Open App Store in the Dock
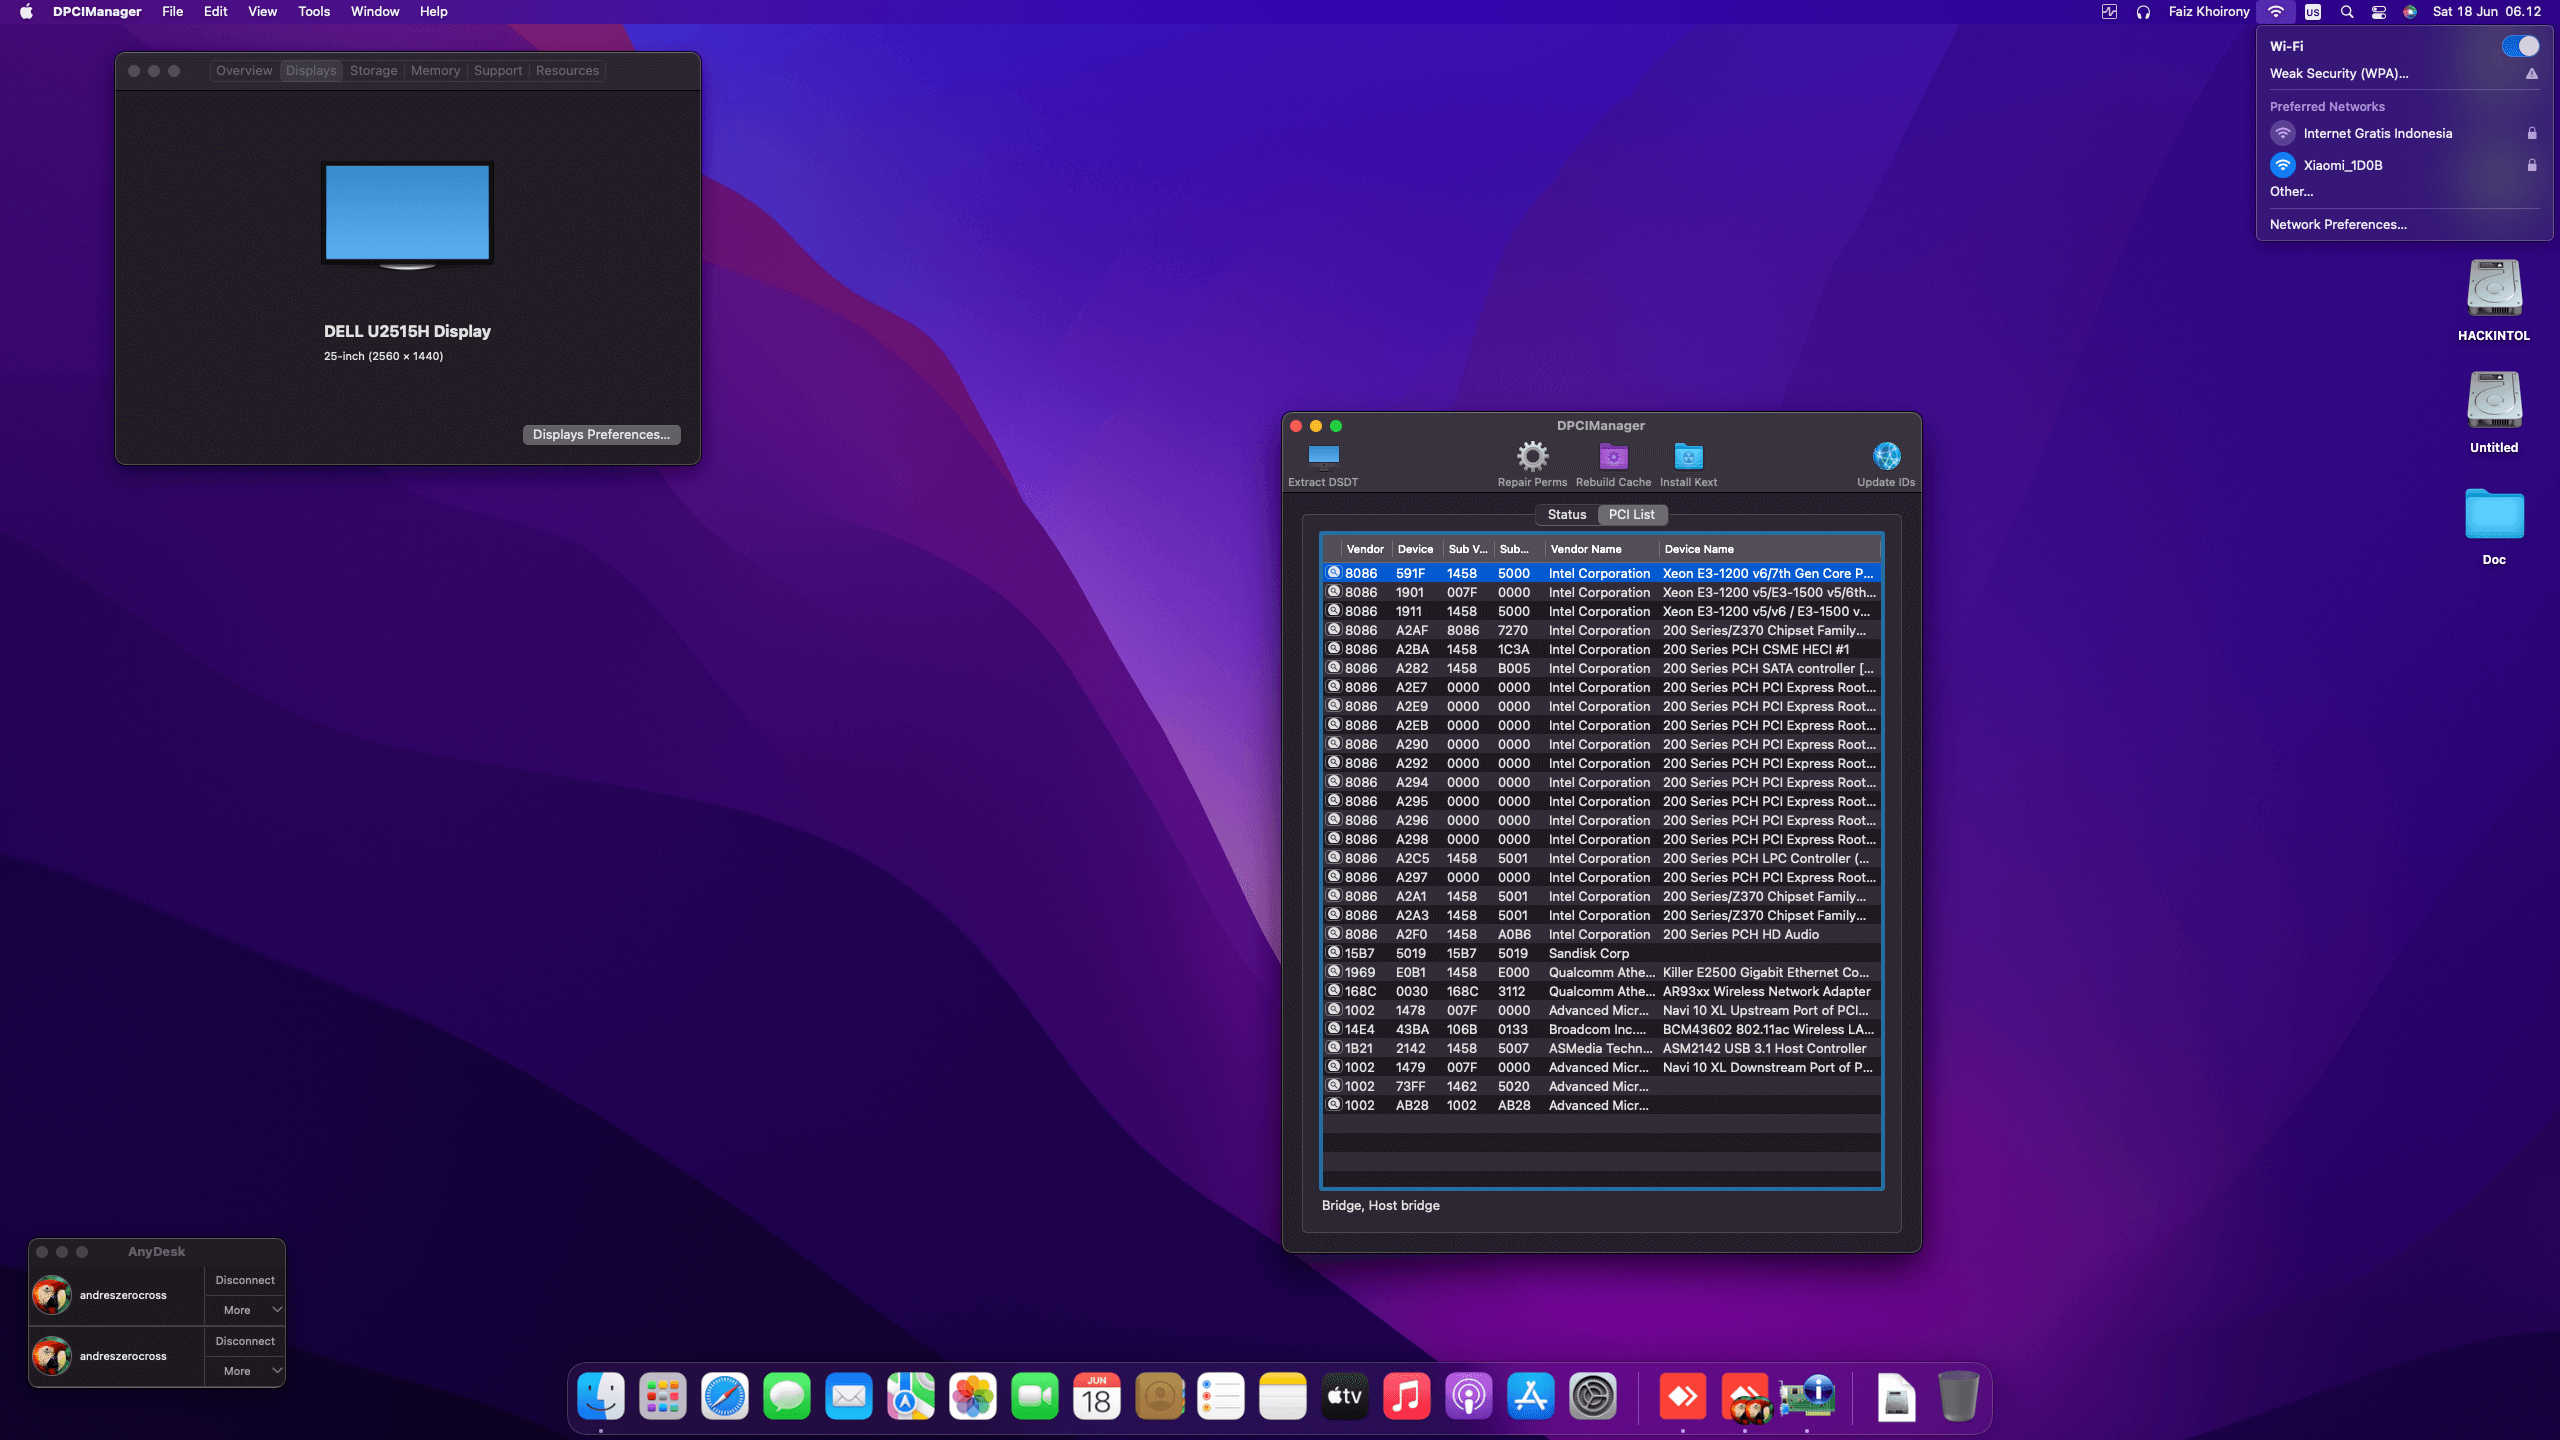 tap(1531, 1396)
